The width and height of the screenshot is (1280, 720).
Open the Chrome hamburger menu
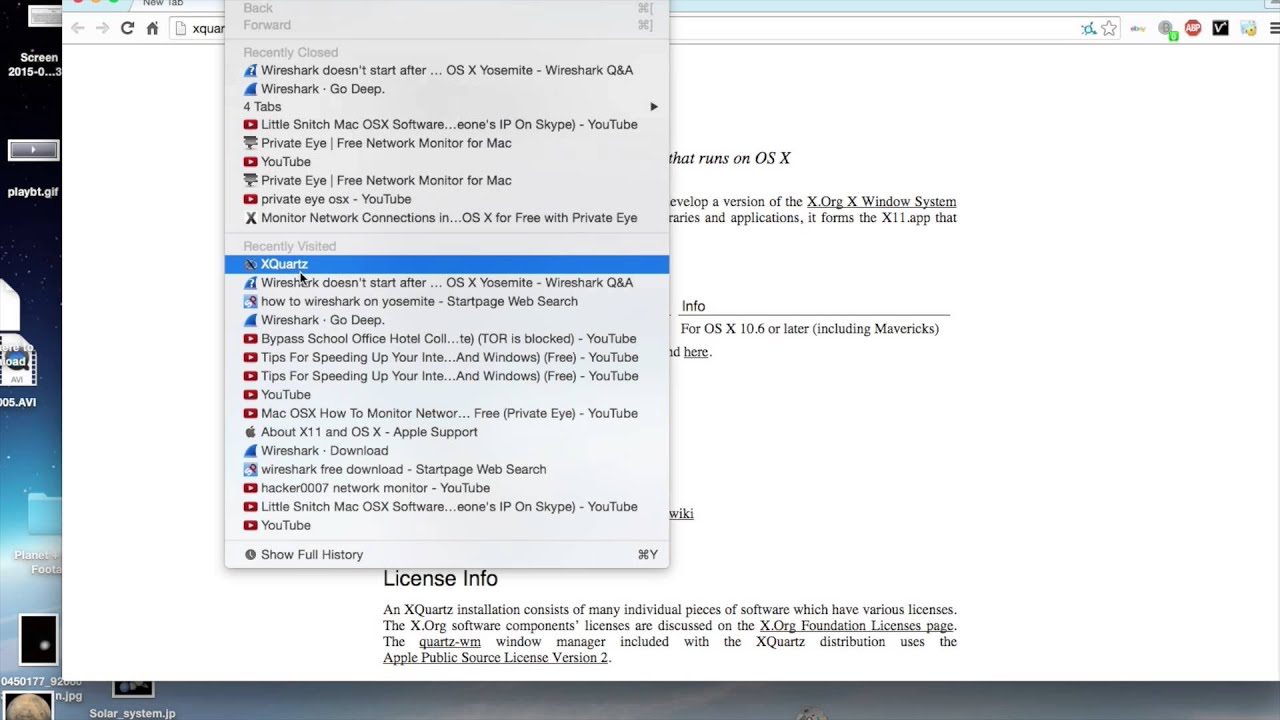click(x=1275, y=28)
